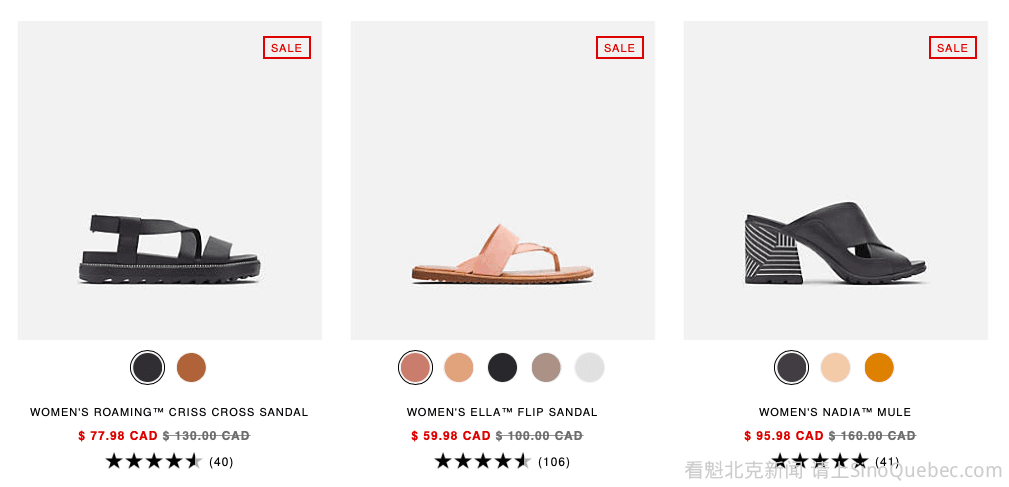This screenshot has height=487, width=1009.
Task: Click the black Nadia mule product image
Action: click(x=835, y=245)
